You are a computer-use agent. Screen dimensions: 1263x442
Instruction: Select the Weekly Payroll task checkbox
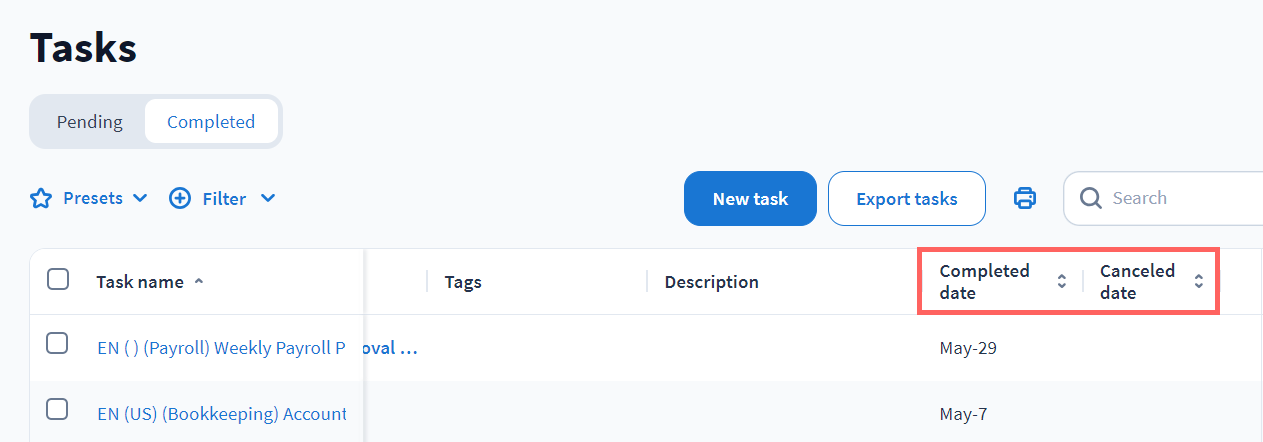(x=58, y=345)
